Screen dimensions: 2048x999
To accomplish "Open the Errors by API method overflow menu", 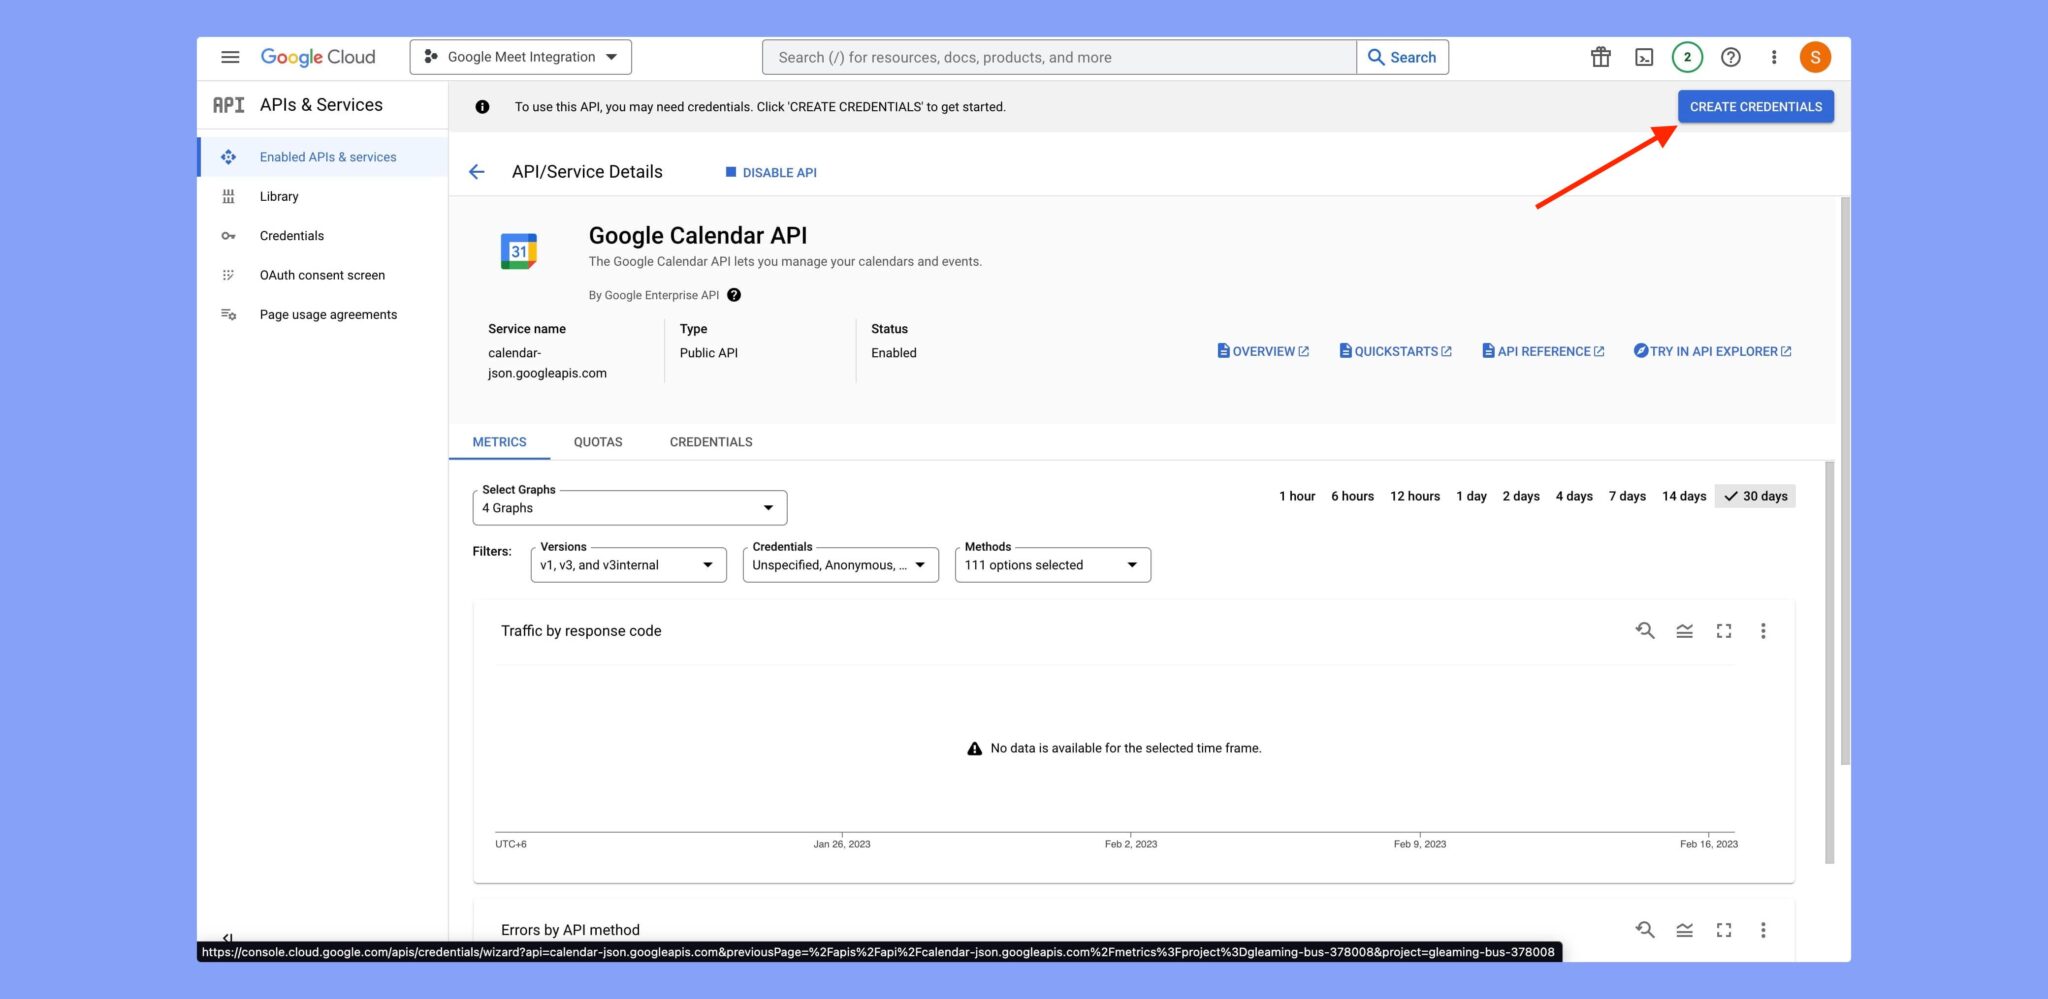I will pyautogui.click(x=1763, y=930).
